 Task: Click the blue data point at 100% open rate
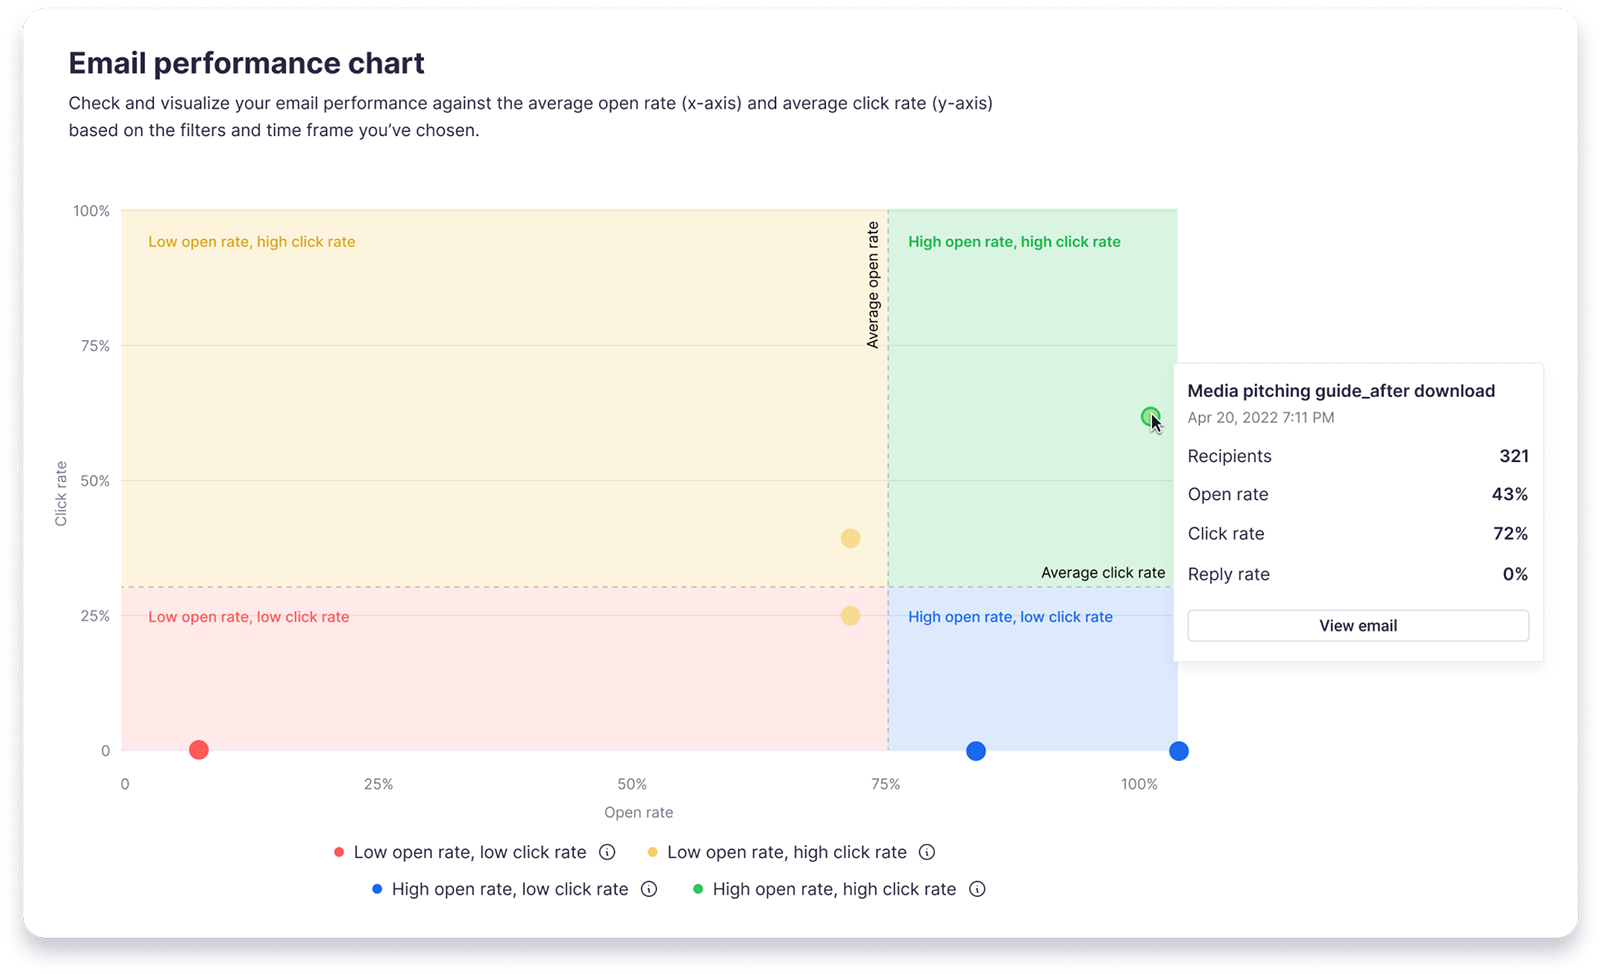pos(1179,751)
